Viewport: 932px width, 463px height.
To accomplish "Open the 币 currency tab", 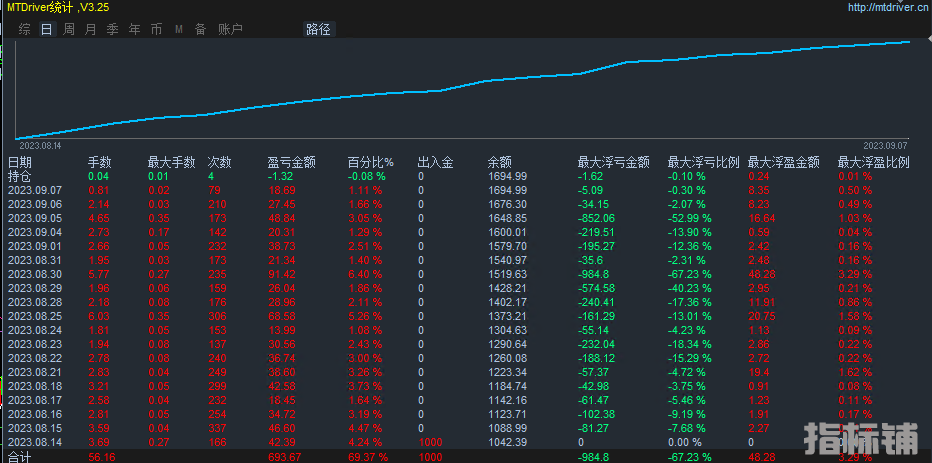I will click(156, 29).
